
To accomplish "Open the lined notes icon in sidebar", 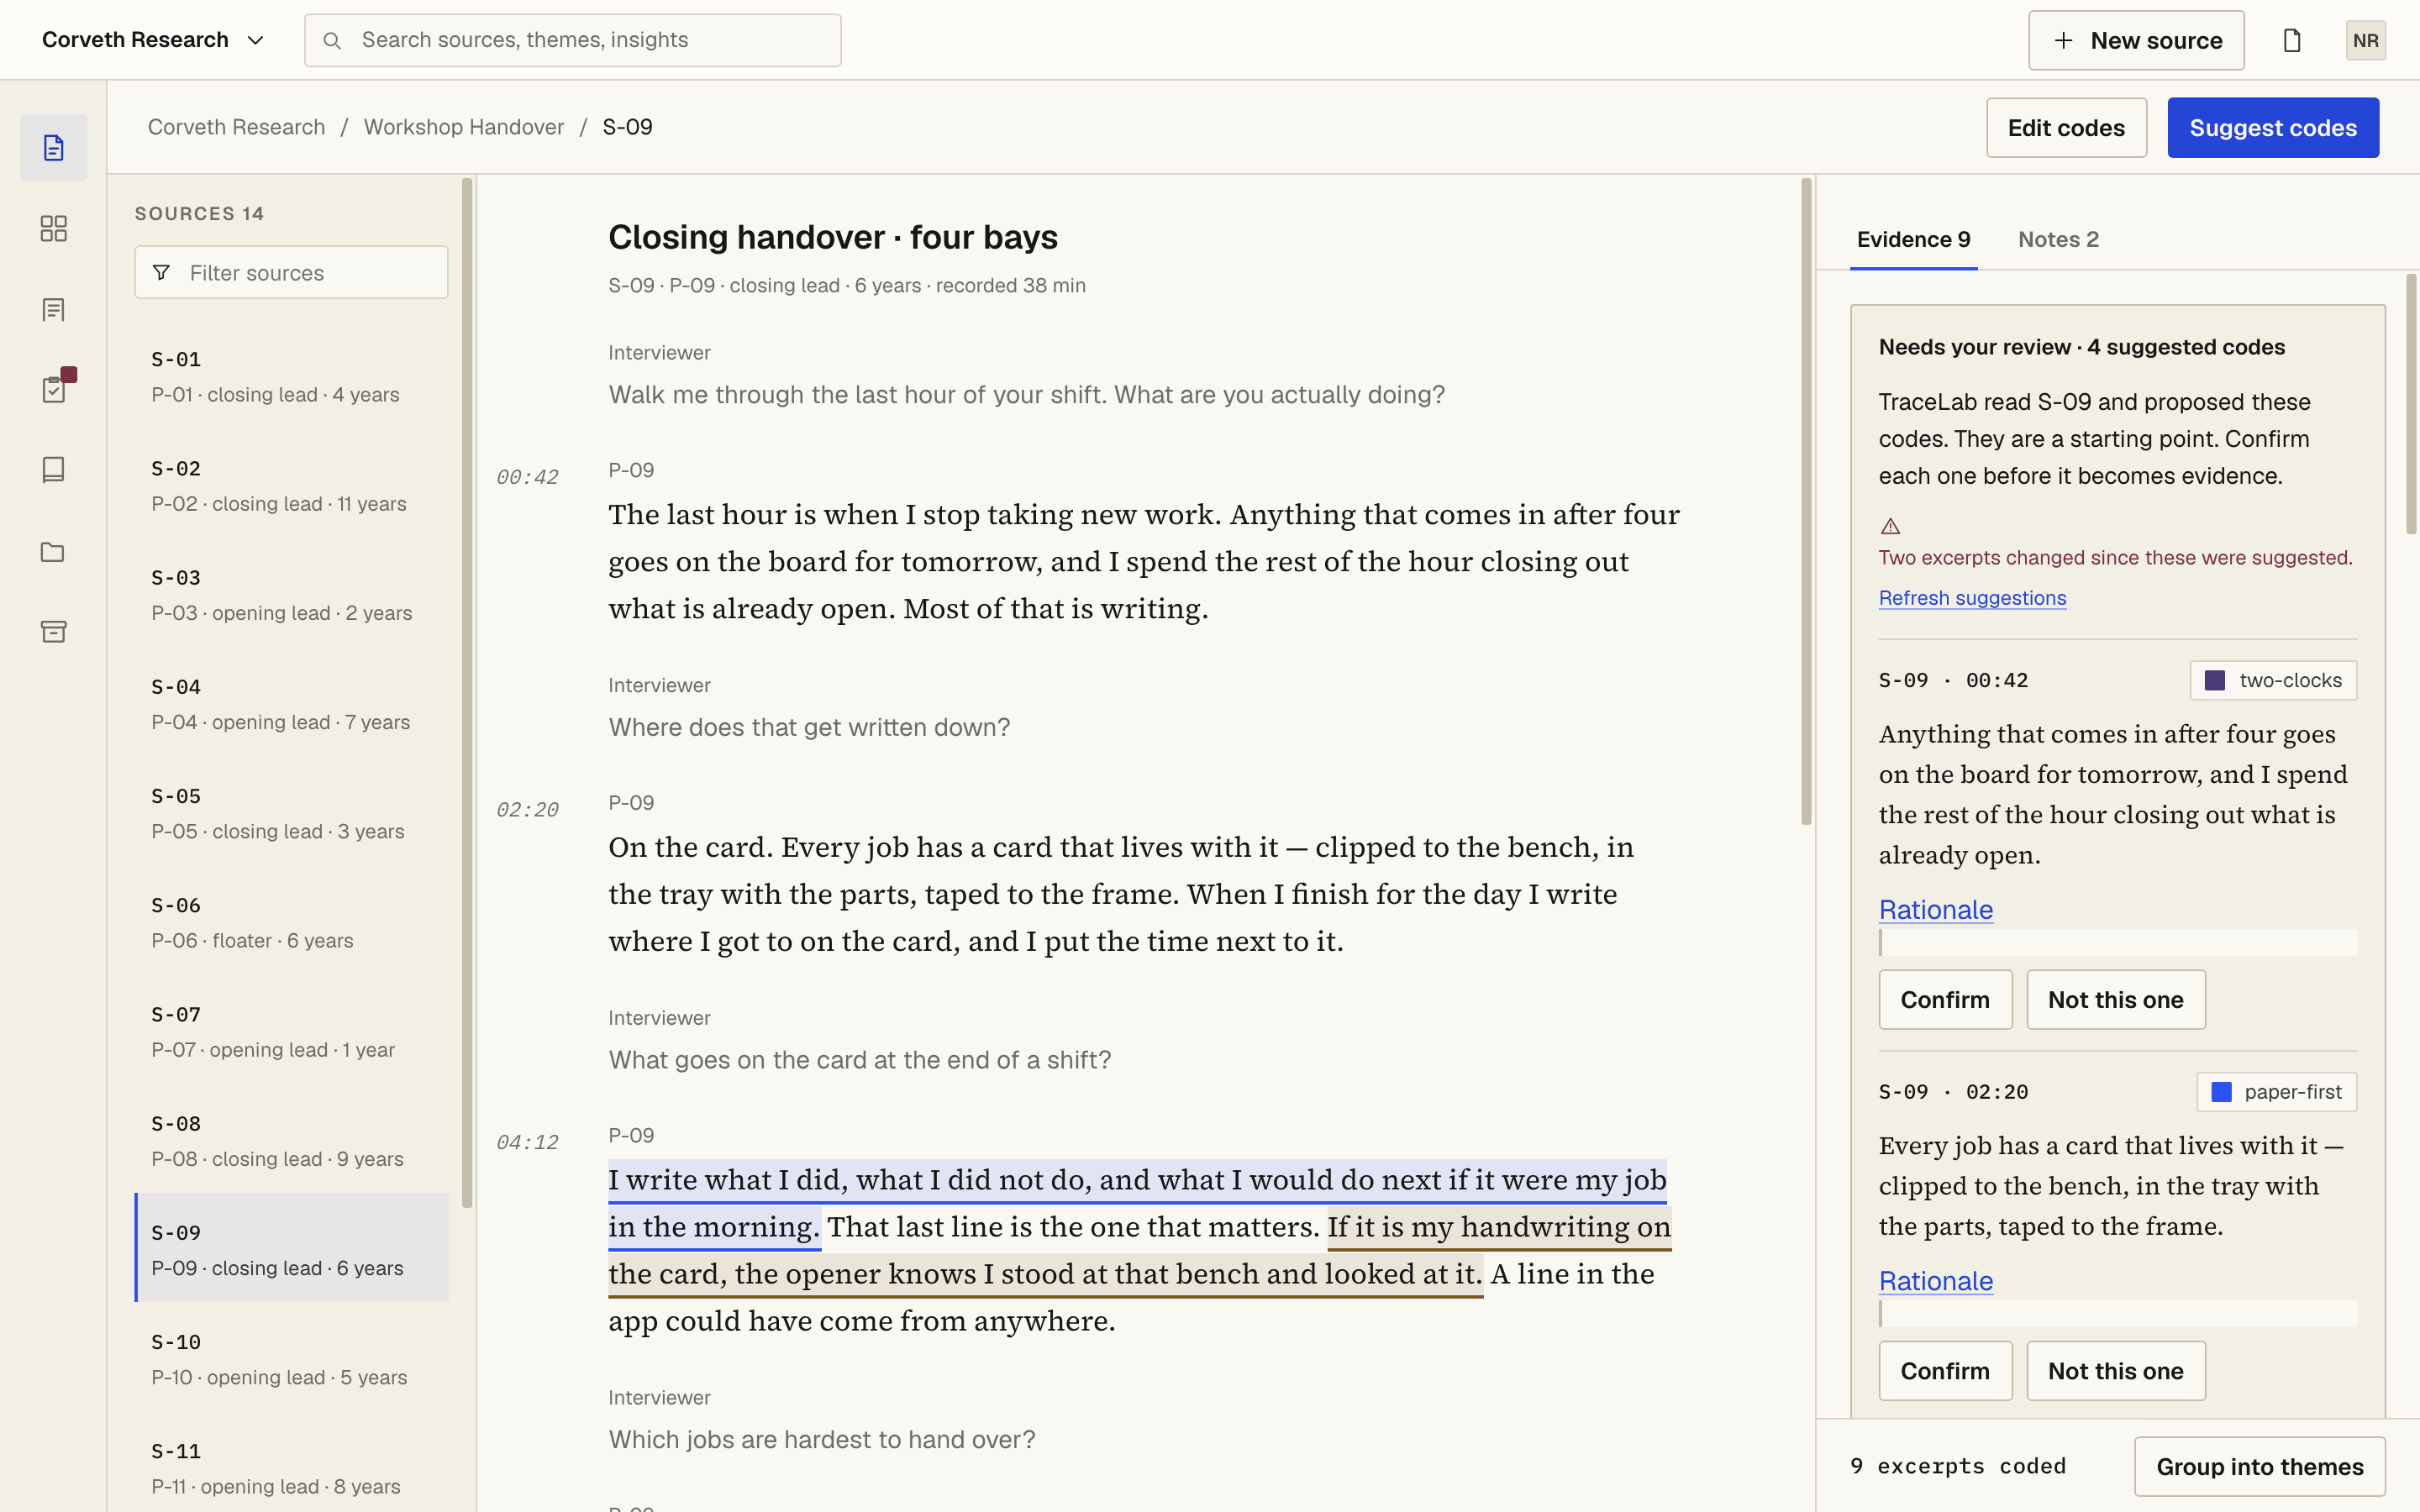I will pyautogui.click(x=54, y=309).
